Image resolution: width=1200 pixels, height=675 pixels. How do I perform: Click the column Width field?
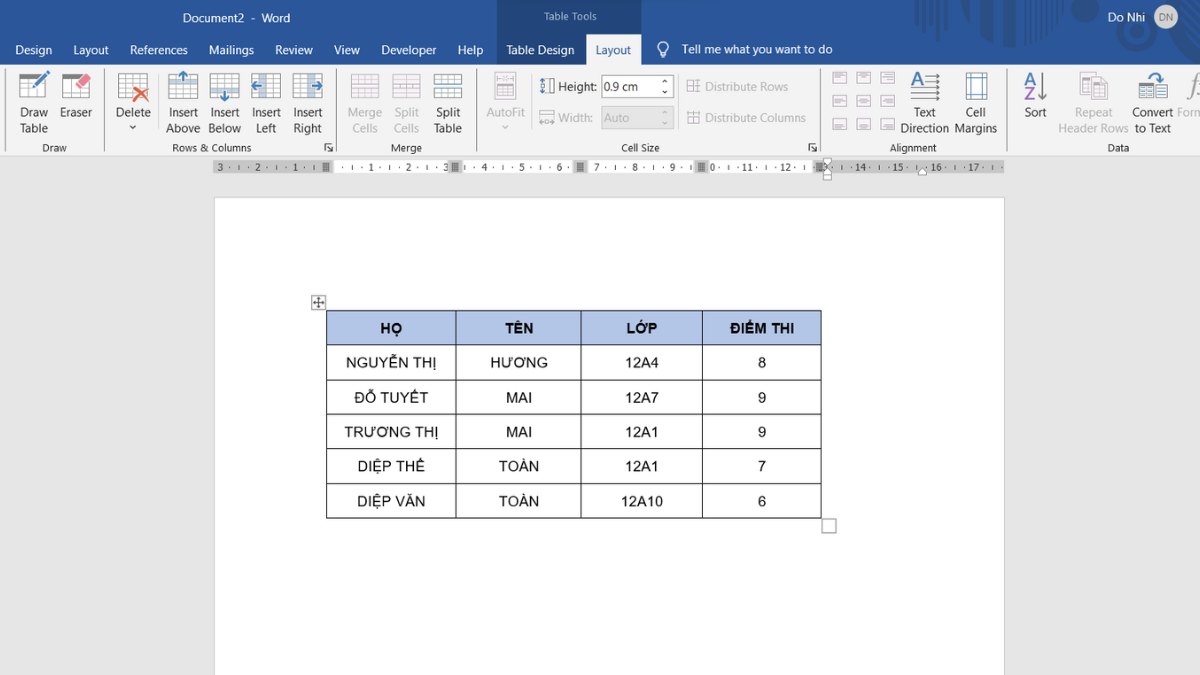(629, 118)
